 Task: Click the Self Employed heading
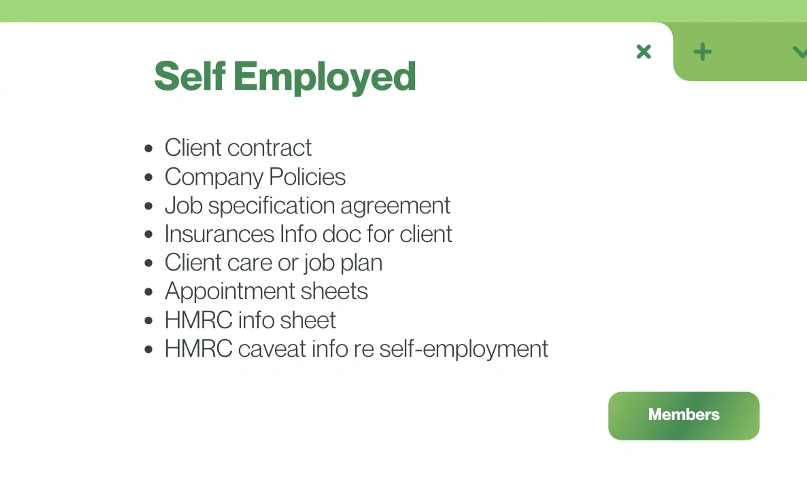pos(285,76)
